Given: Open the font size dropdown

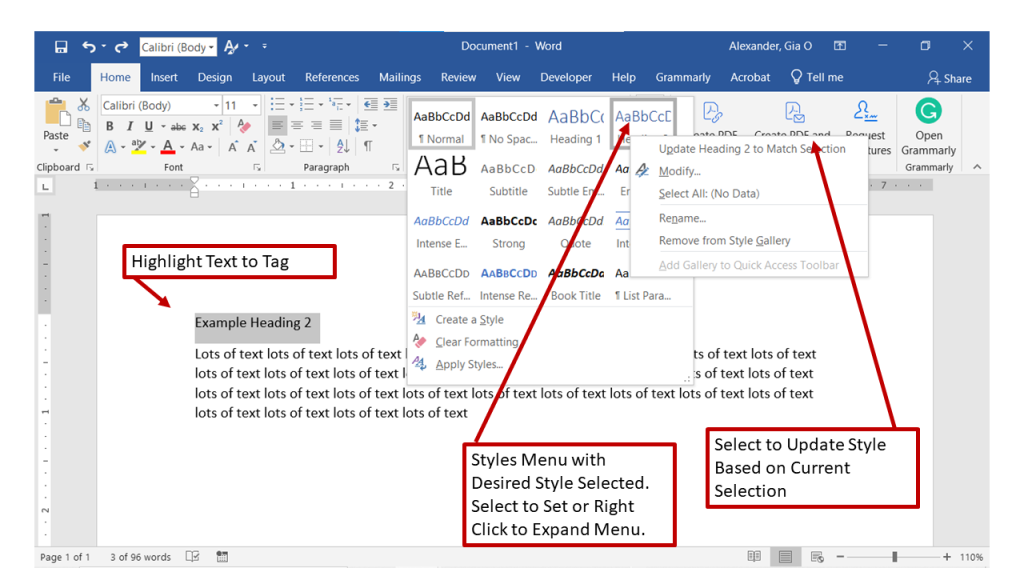Looking at the screenshot, I should [x=254, y=105].
